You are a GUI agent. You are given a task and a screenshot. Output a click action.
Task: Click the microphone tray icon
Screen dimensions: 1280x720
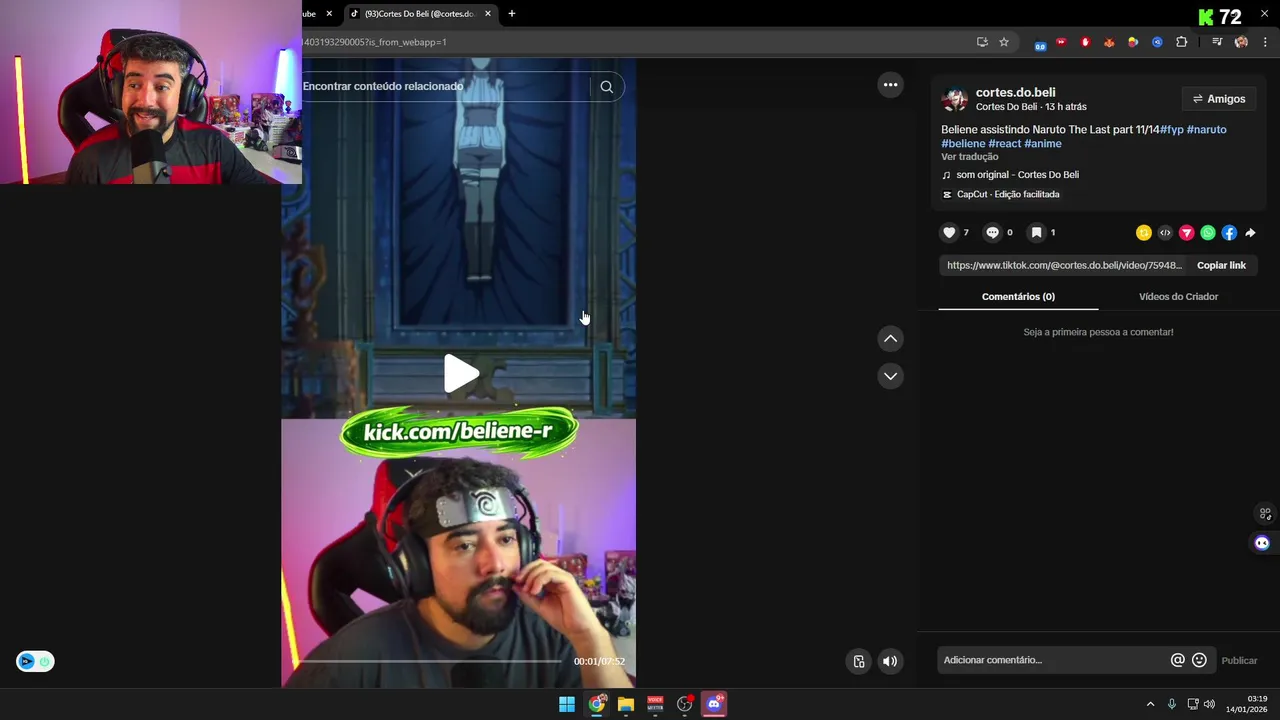click(x=1172, y=704)
